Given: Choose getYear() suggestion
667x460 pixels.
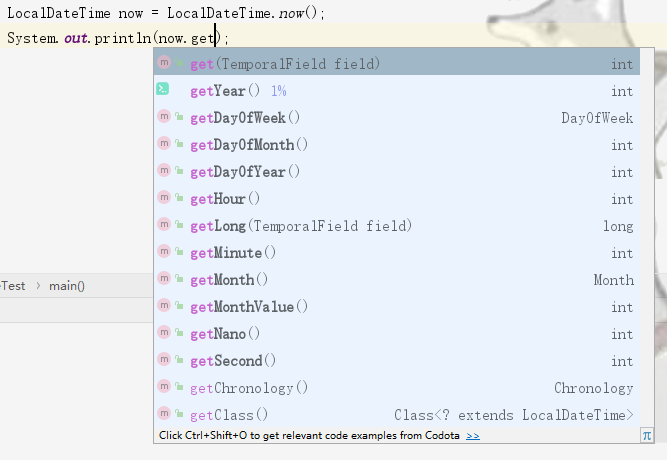Looking at the screenshot, I should pos(396,91).
